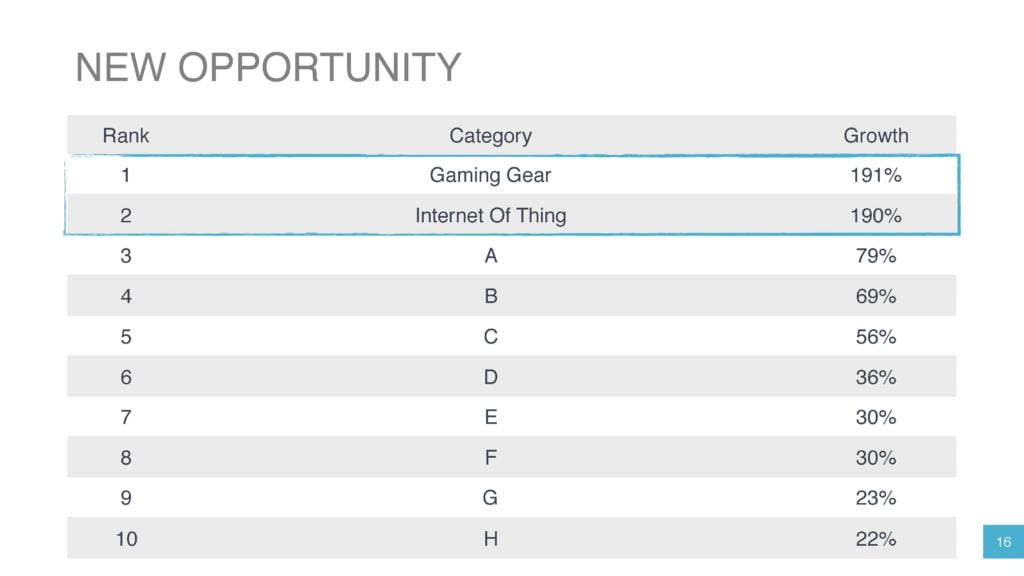This screenshot has height=576, width=1024.
Task: Click the Gaming Gear category cell
Action: point(490,176)
